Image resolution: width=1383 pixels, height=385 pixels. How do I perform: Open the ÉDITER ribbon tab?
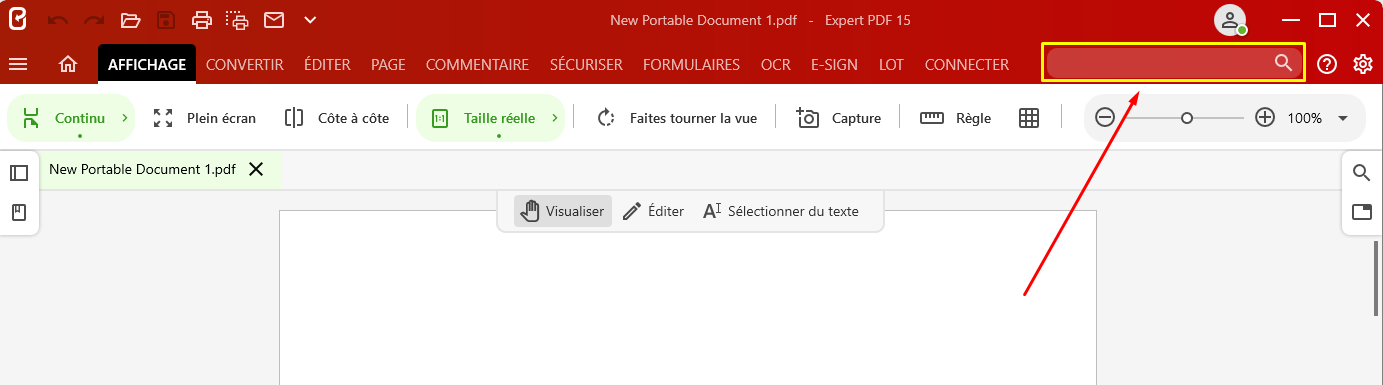point(327,64)
